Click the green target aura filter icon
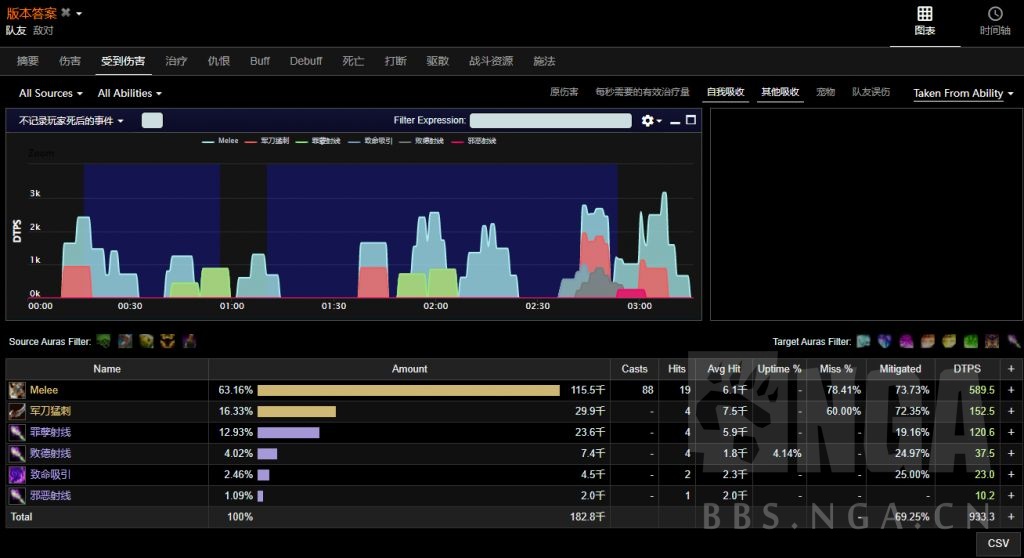Viewport: 1024px width, 558px height. coord(970,341)
